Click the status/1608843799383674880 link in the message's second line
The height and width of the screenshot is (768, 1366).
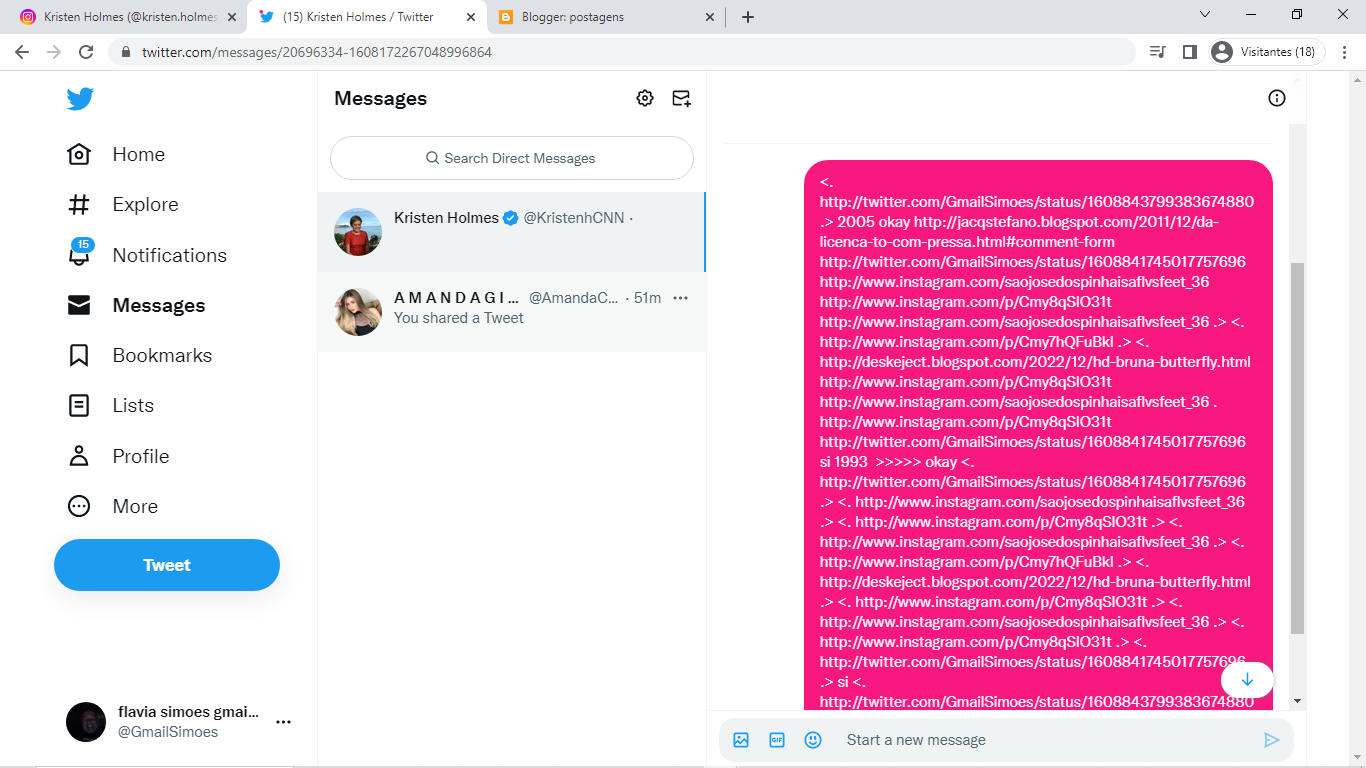pyautogui.click(x=1037, y=202)
